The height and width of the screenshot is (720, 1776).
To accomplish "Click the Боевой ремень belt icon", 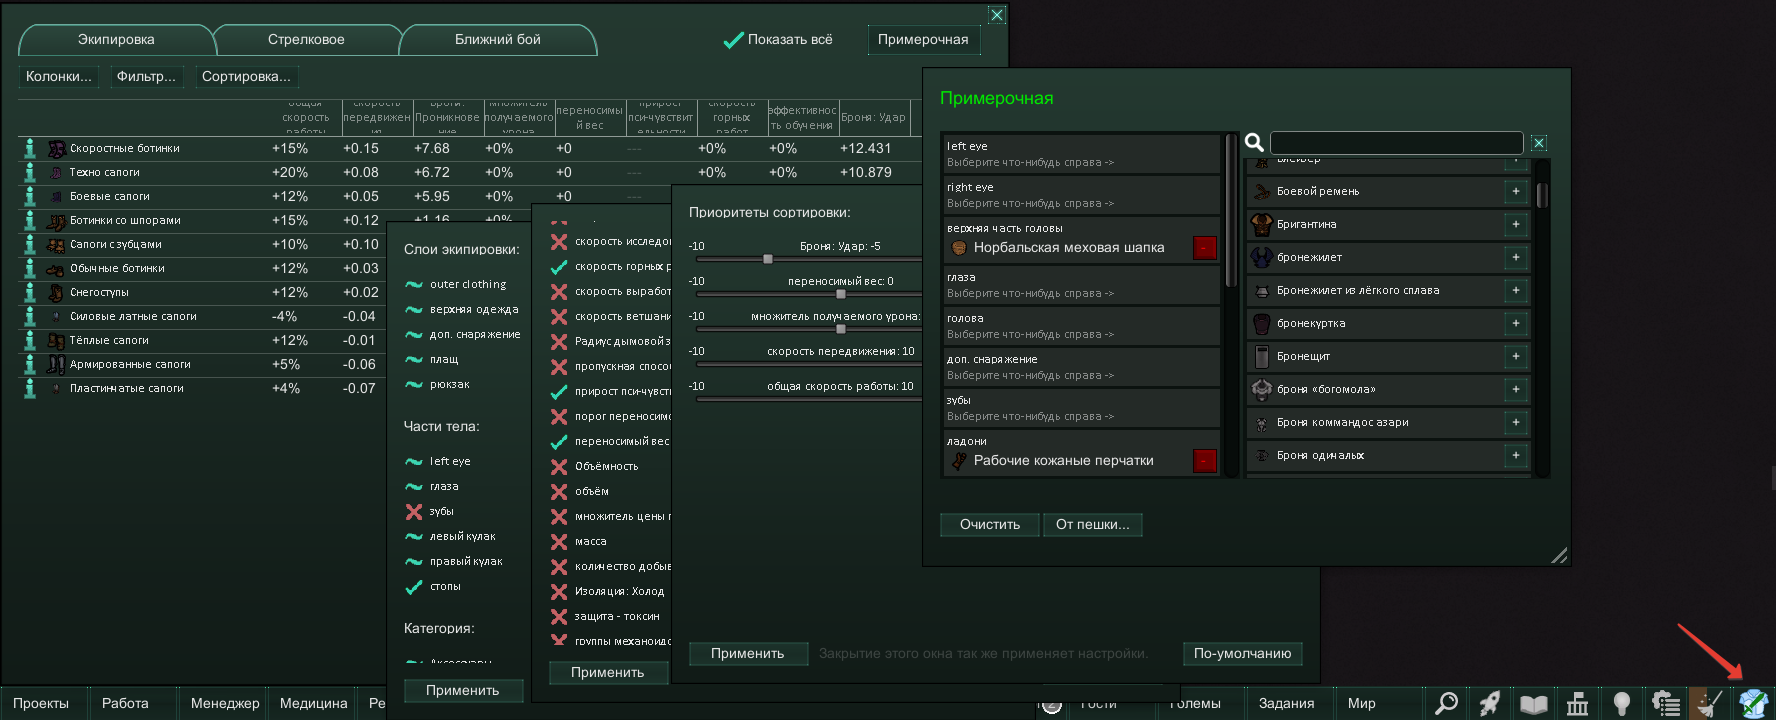I will (1261, 191).
